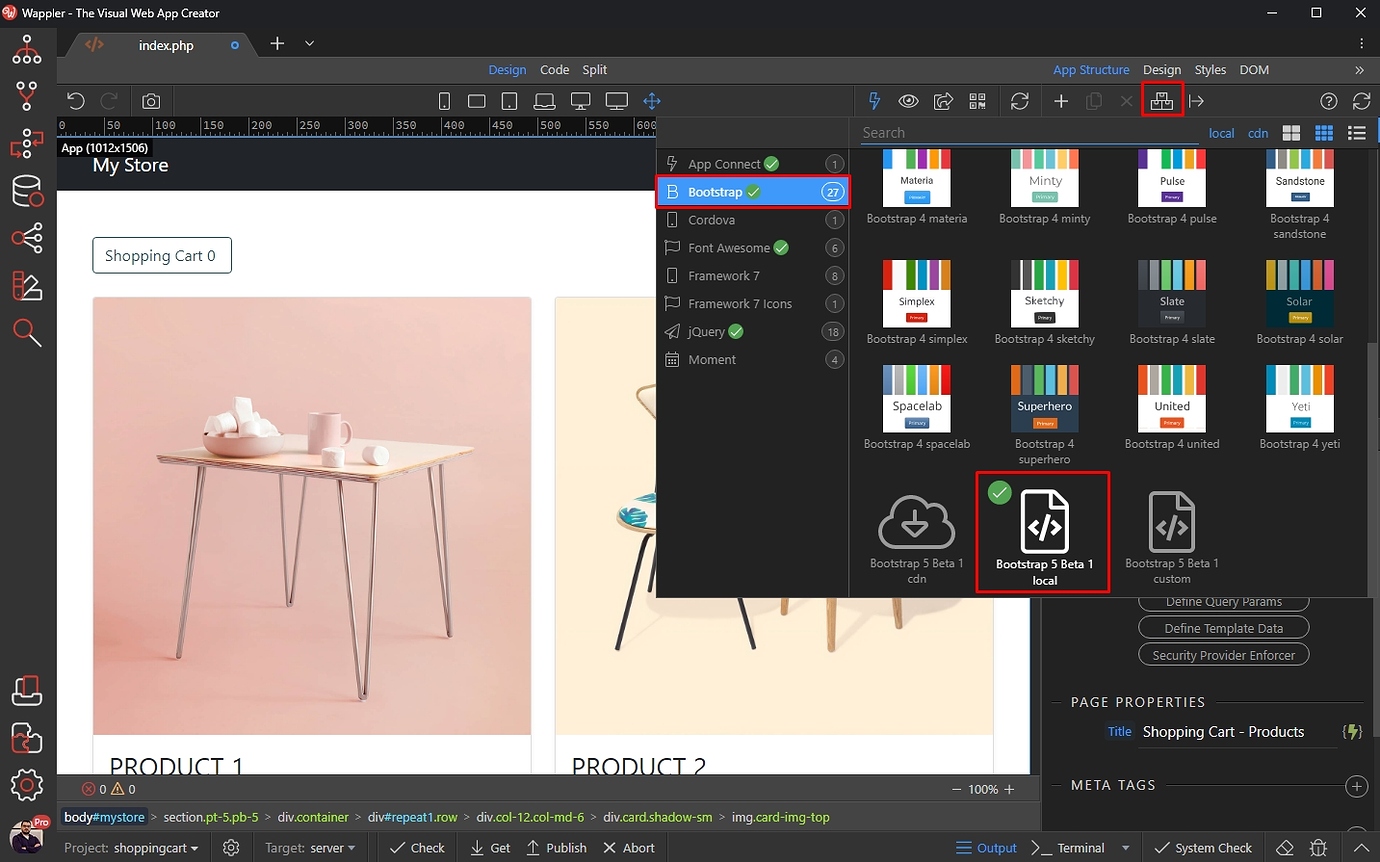
Task: Toggle the preview eye icon
Action: coord(908,101)
